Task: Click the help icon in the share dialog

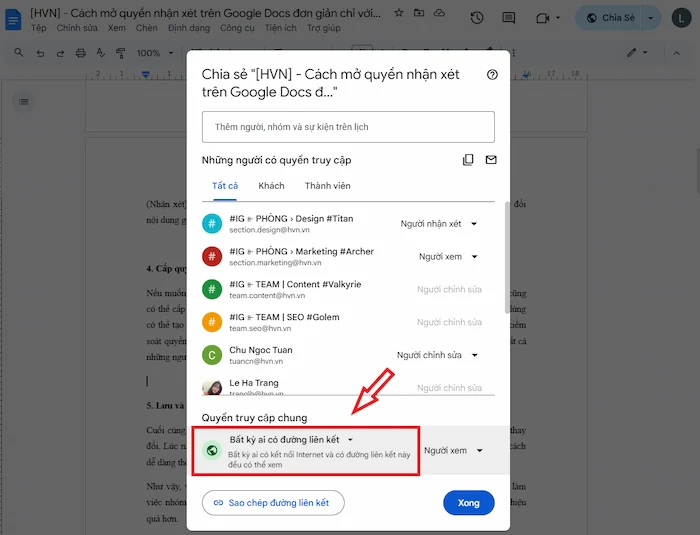Action: click(491, 74)
